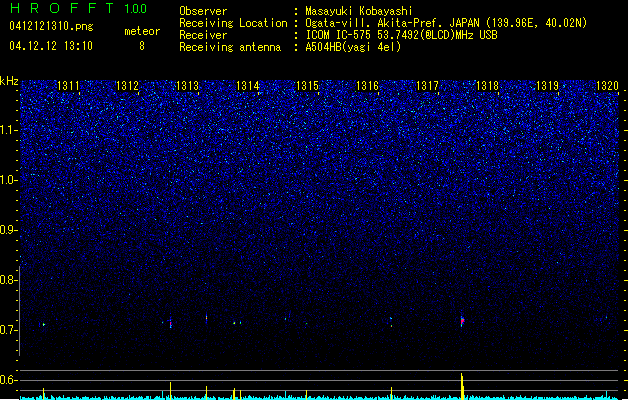The height and width of the screenshot is (400, 629).
Task: Click the strong red meteor echo before 1318
Action: coord(462,321)
